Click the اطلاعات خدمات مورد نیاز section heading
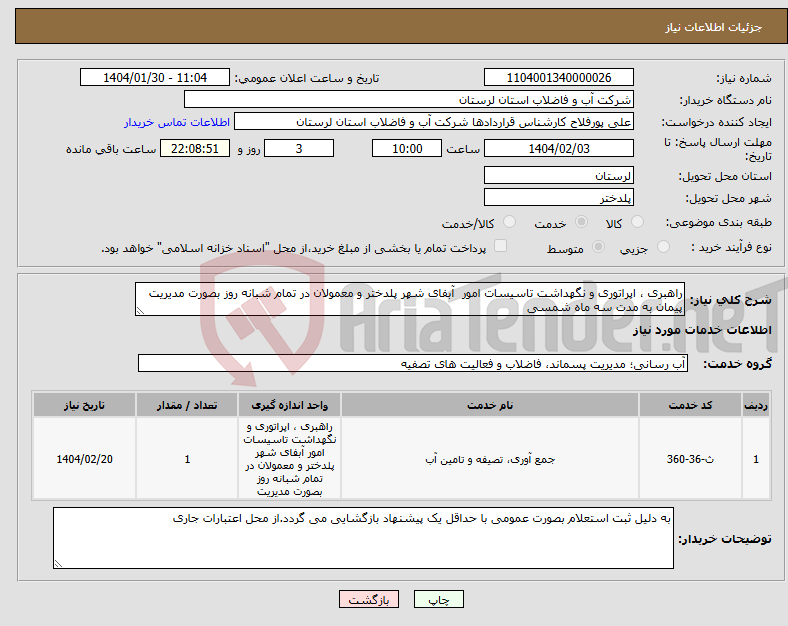Viewport: 788px width, 626px height. point(702,330)
